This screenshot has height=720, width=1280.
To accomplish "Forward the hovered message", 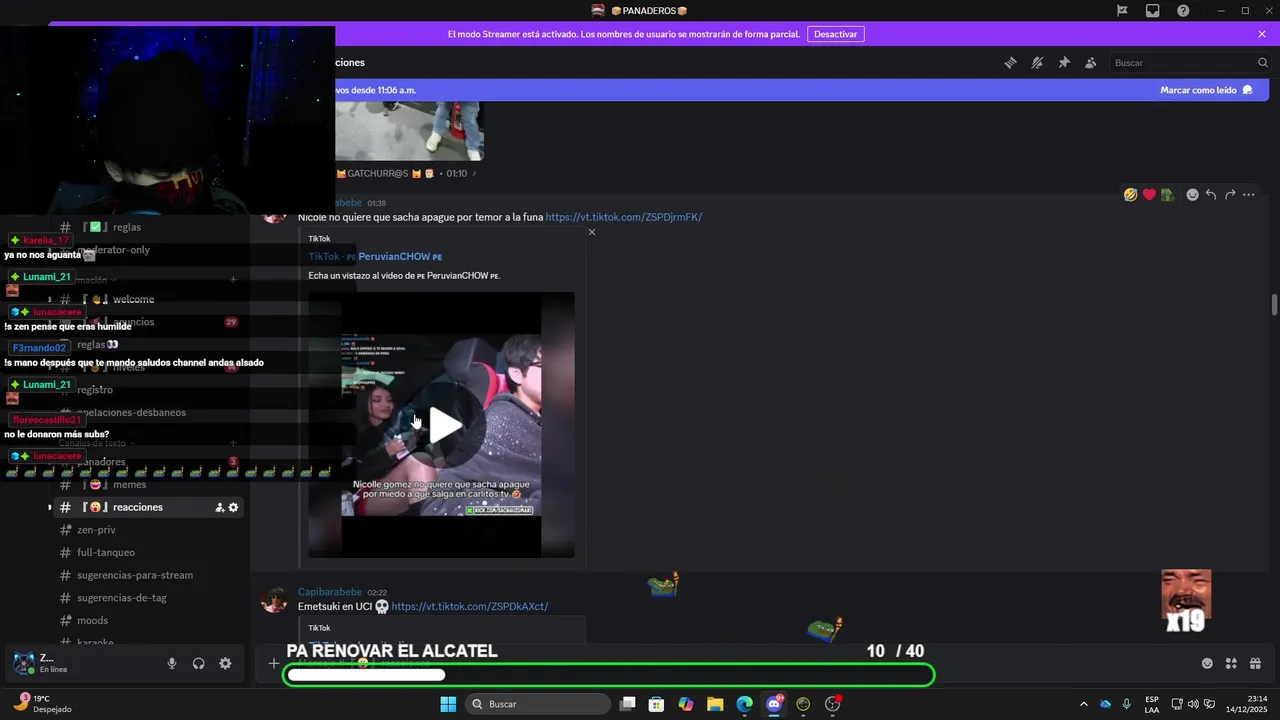I will tap(1230, 195).
